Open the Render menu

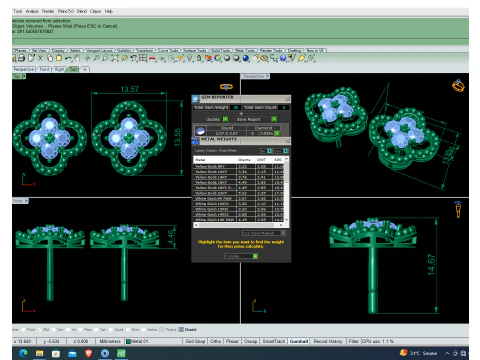point(48,11)
